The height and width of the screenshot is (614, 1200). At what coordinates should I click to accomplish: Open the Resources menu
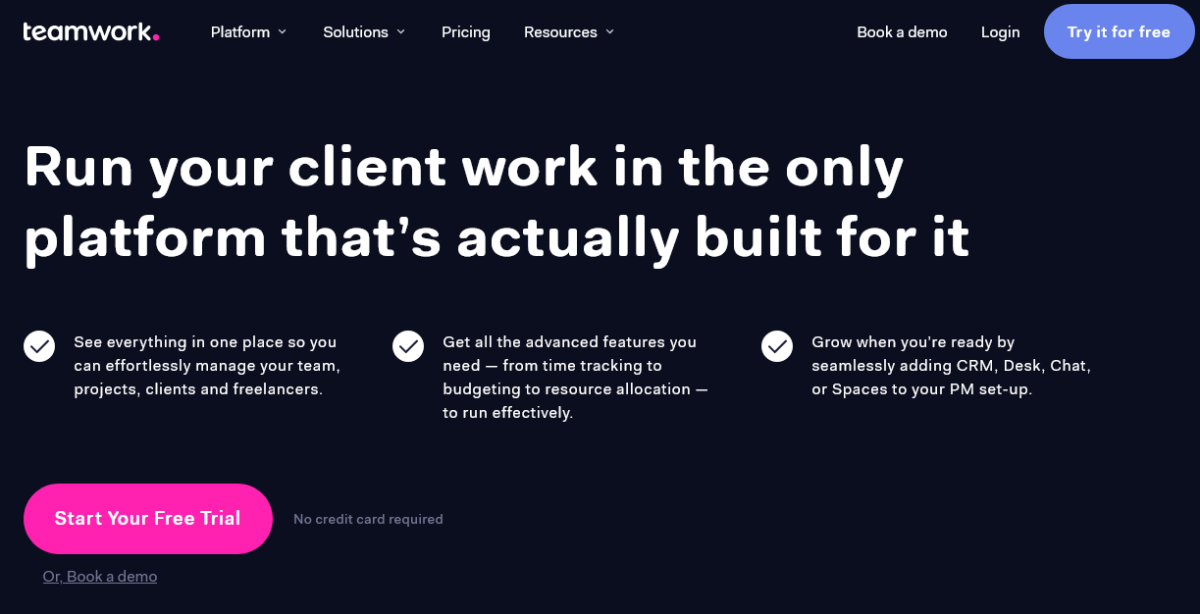(569, 32)
